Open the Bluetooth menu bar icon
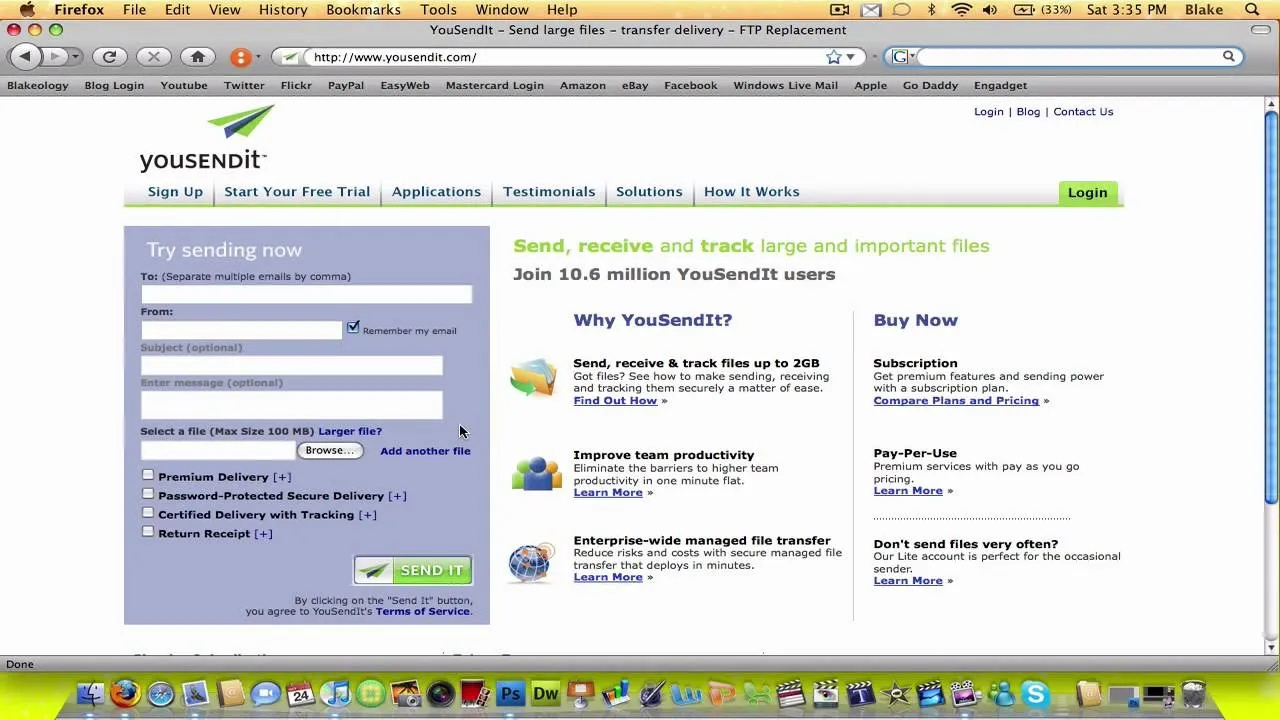 point(932,10)
